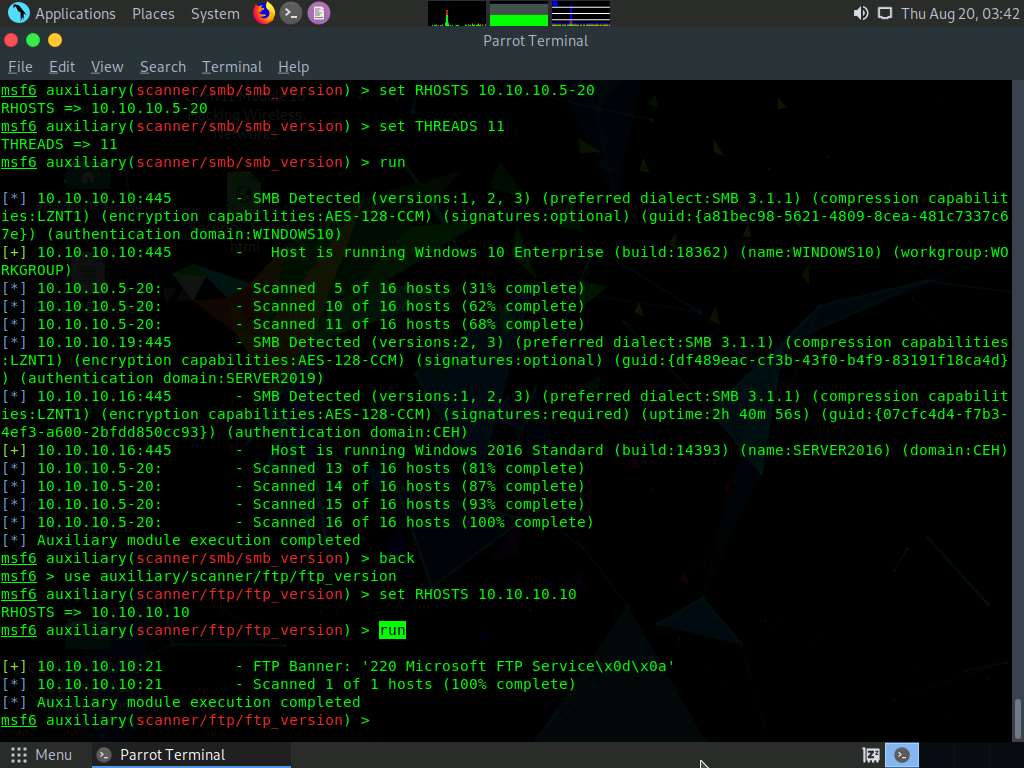
Task: Click the workspace switcher icon in bottom panel
Action: [x=871, y=755]
